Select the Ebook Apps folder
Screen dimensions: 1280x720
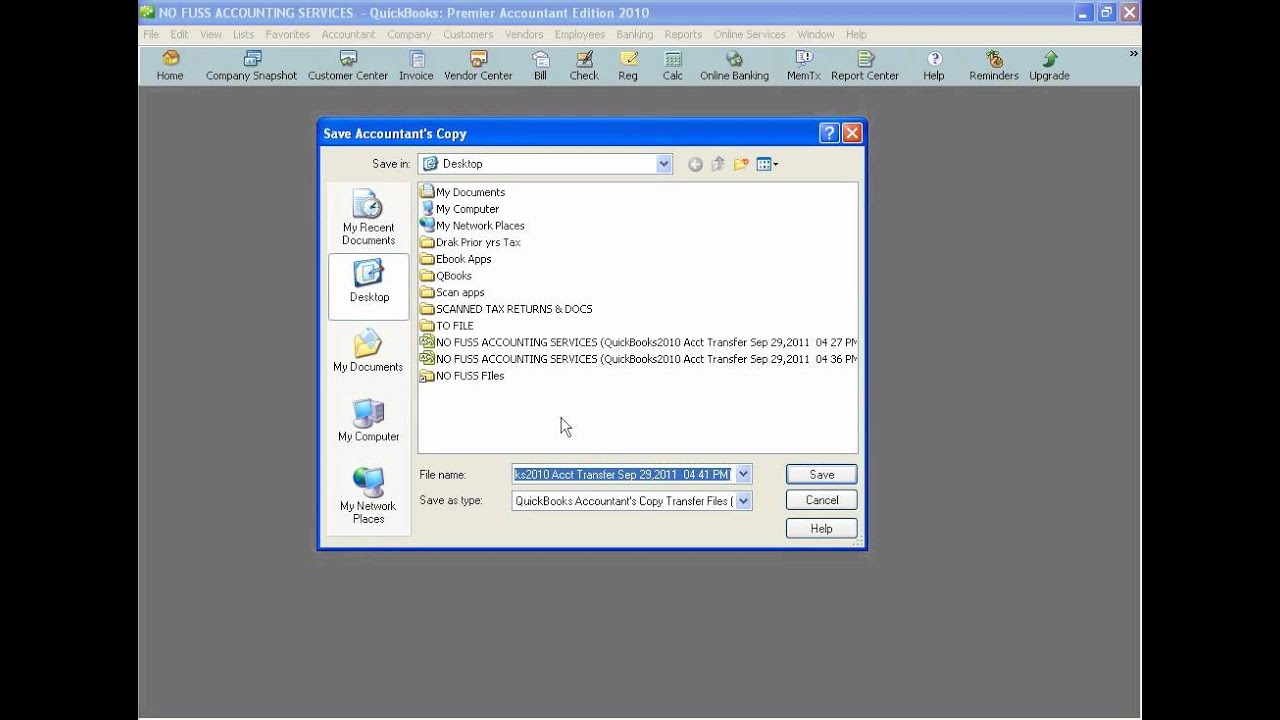(x=456, y=259)
